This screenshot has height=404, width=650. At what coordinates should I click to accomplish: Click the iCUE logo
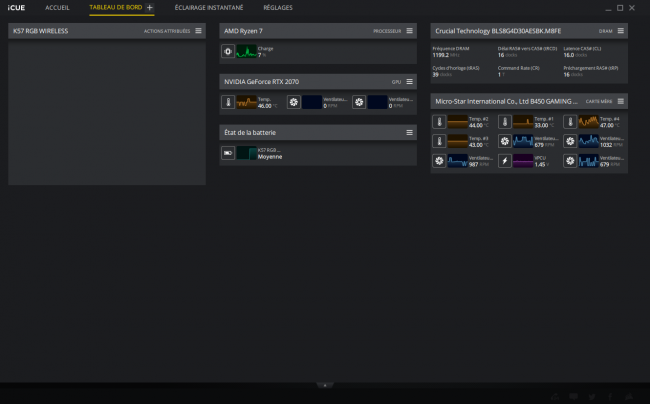tap(16, 7)
